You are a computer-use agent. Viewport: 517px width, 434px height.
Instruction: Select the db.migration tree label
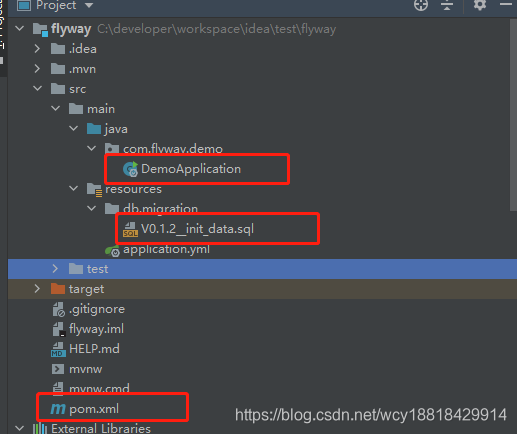tap(160, 209)
